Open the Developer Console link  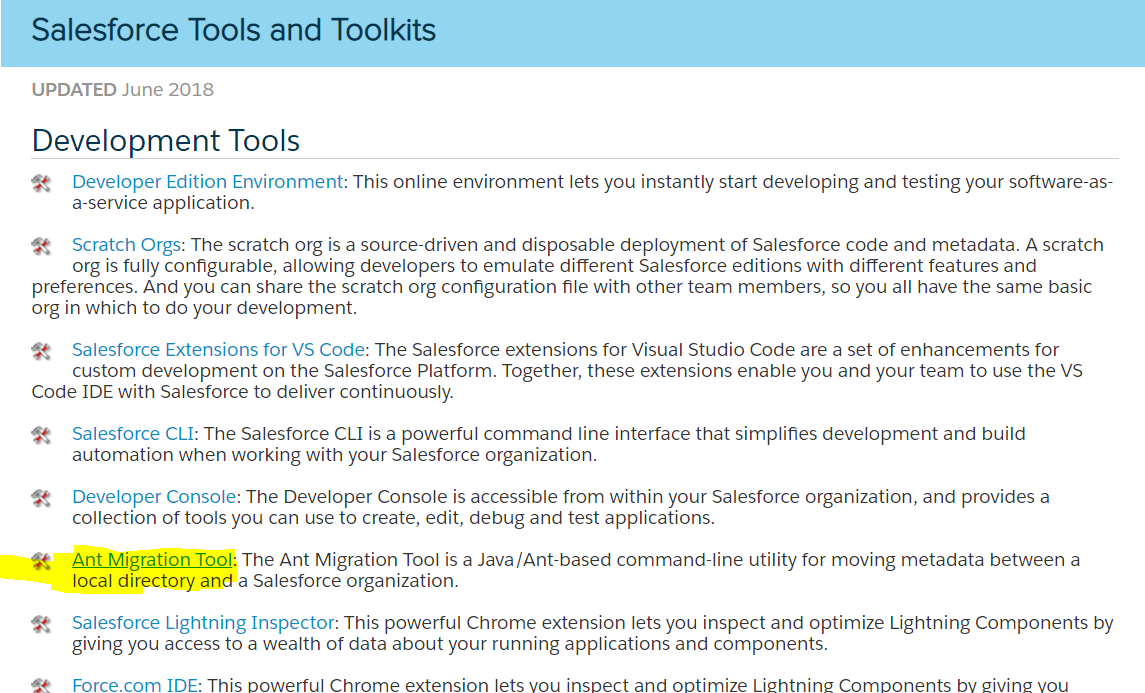pos(154,497)
